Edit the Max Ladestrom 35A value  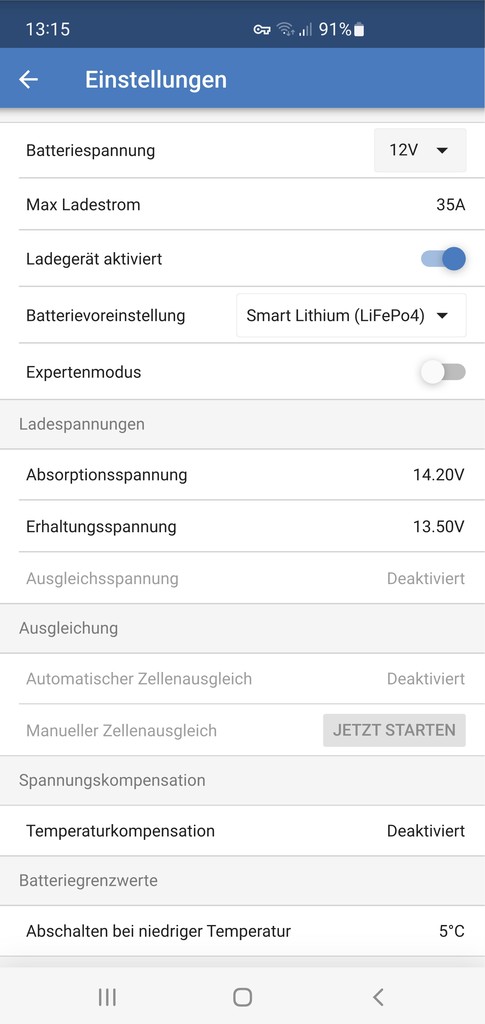pos(242,204)
